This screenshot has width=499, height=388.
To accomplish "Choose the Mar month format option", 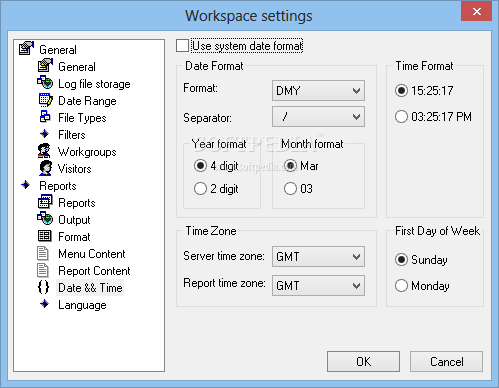I will point(290,166).
